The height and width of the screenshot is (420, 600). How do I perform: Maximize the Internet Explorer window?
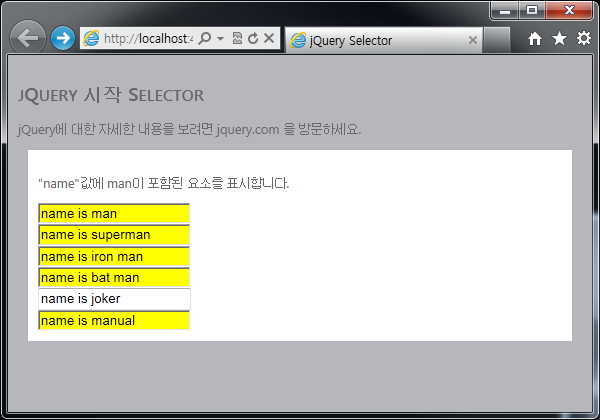(x=532, y=10)
